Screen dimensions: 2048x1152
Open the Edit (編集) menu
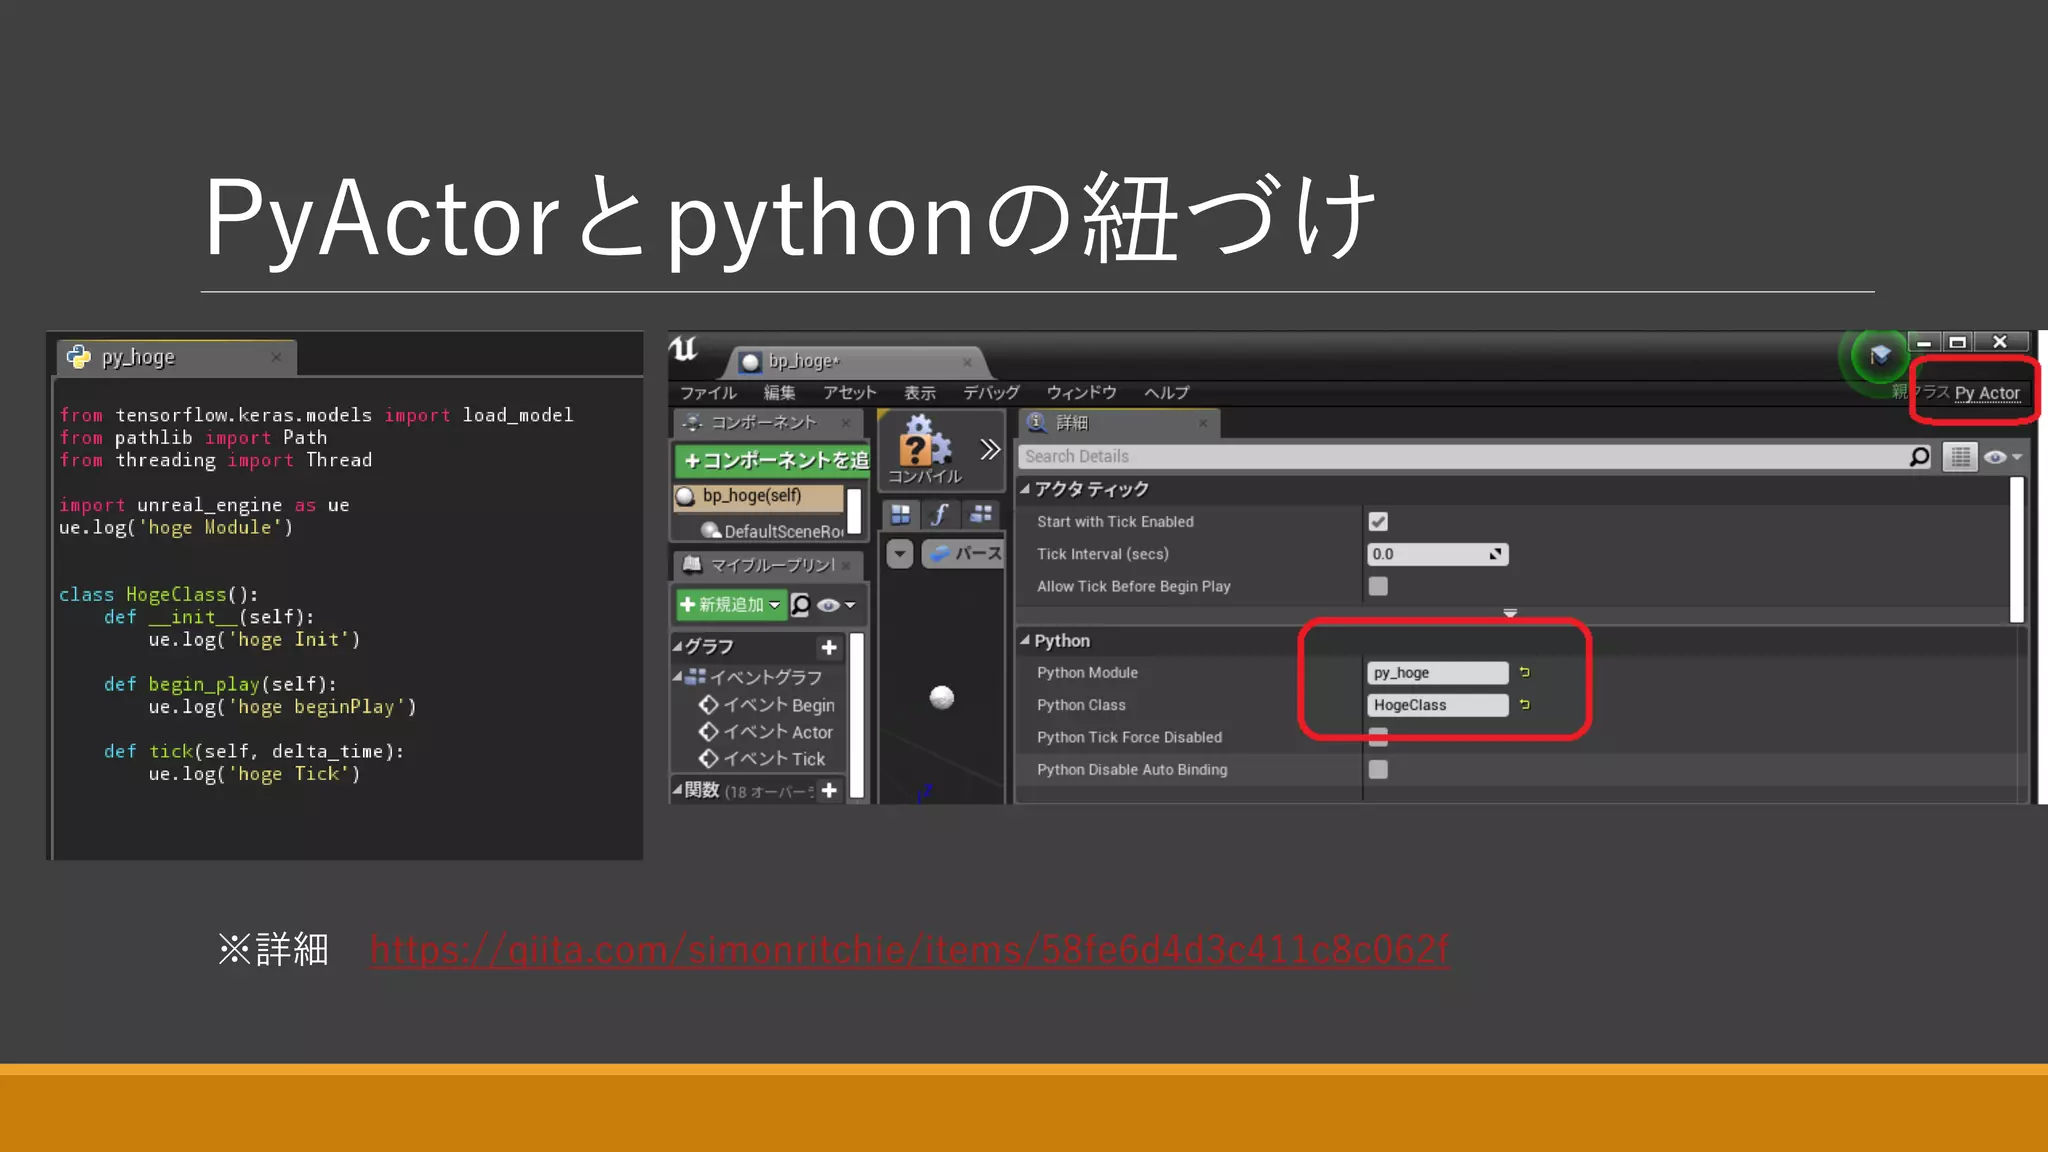tap(780, 393)
